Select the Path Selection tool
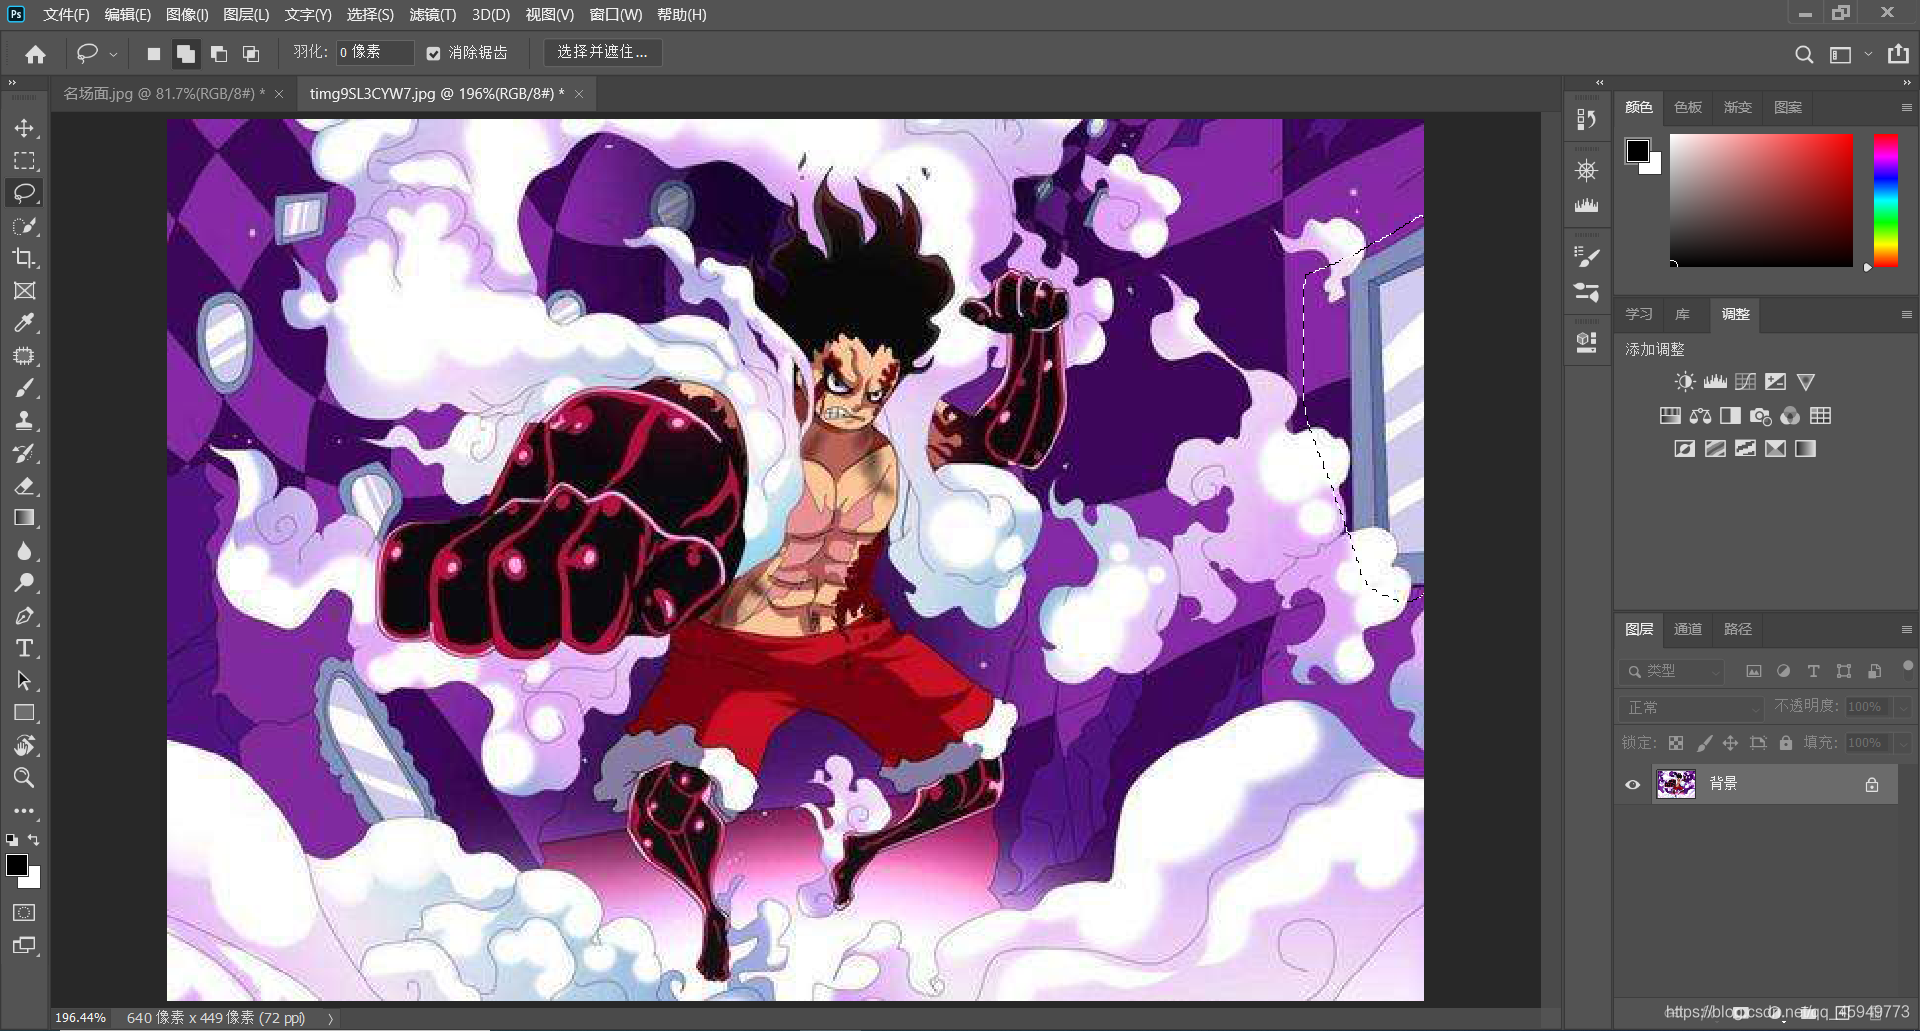This screenshot has width=1920, height=1031. [24, 680]
